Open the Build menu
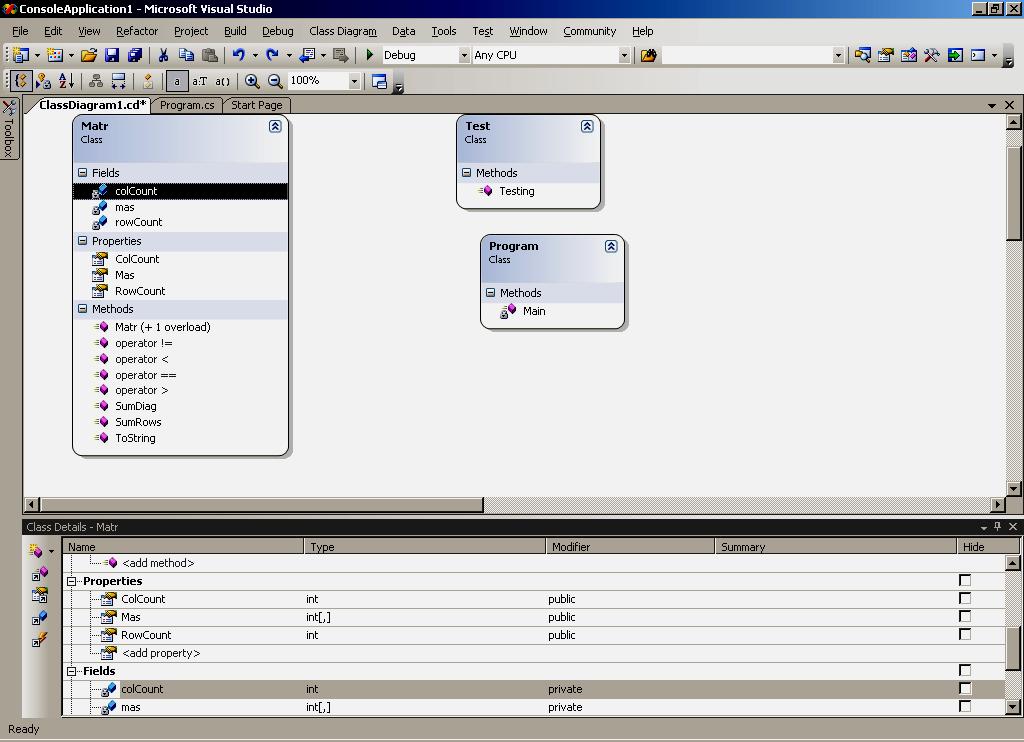This screenshot has height=742, width=1024. coord(235,31)
